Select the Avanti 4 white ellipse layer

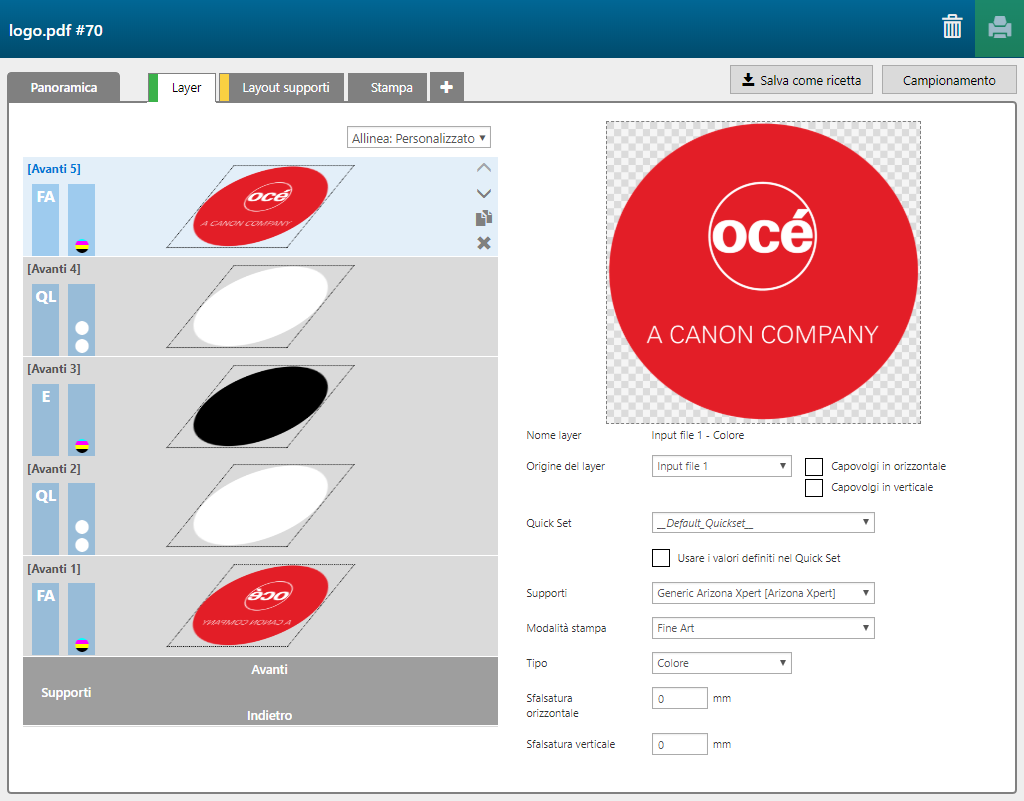(x=261, y=306)
